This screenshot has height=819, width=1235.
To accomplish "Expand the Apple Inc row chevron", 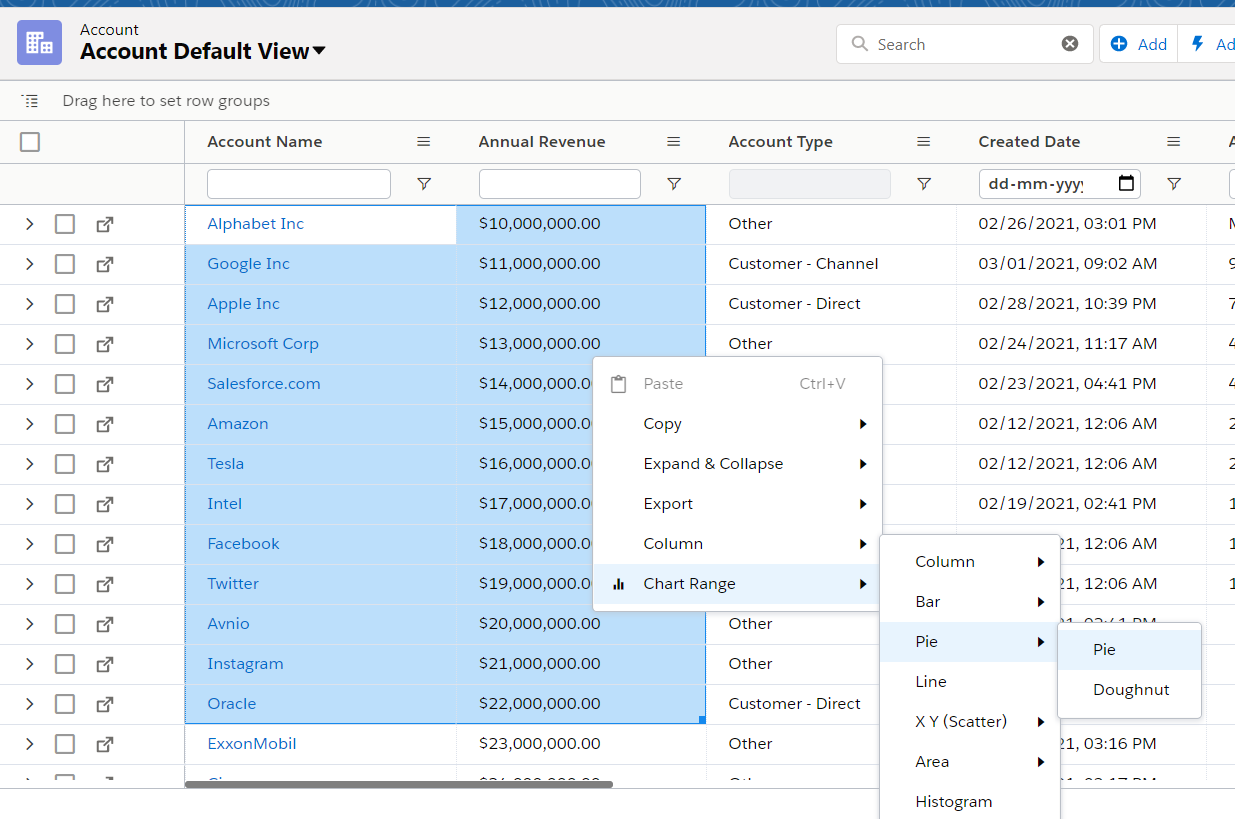I will point(29,304).
